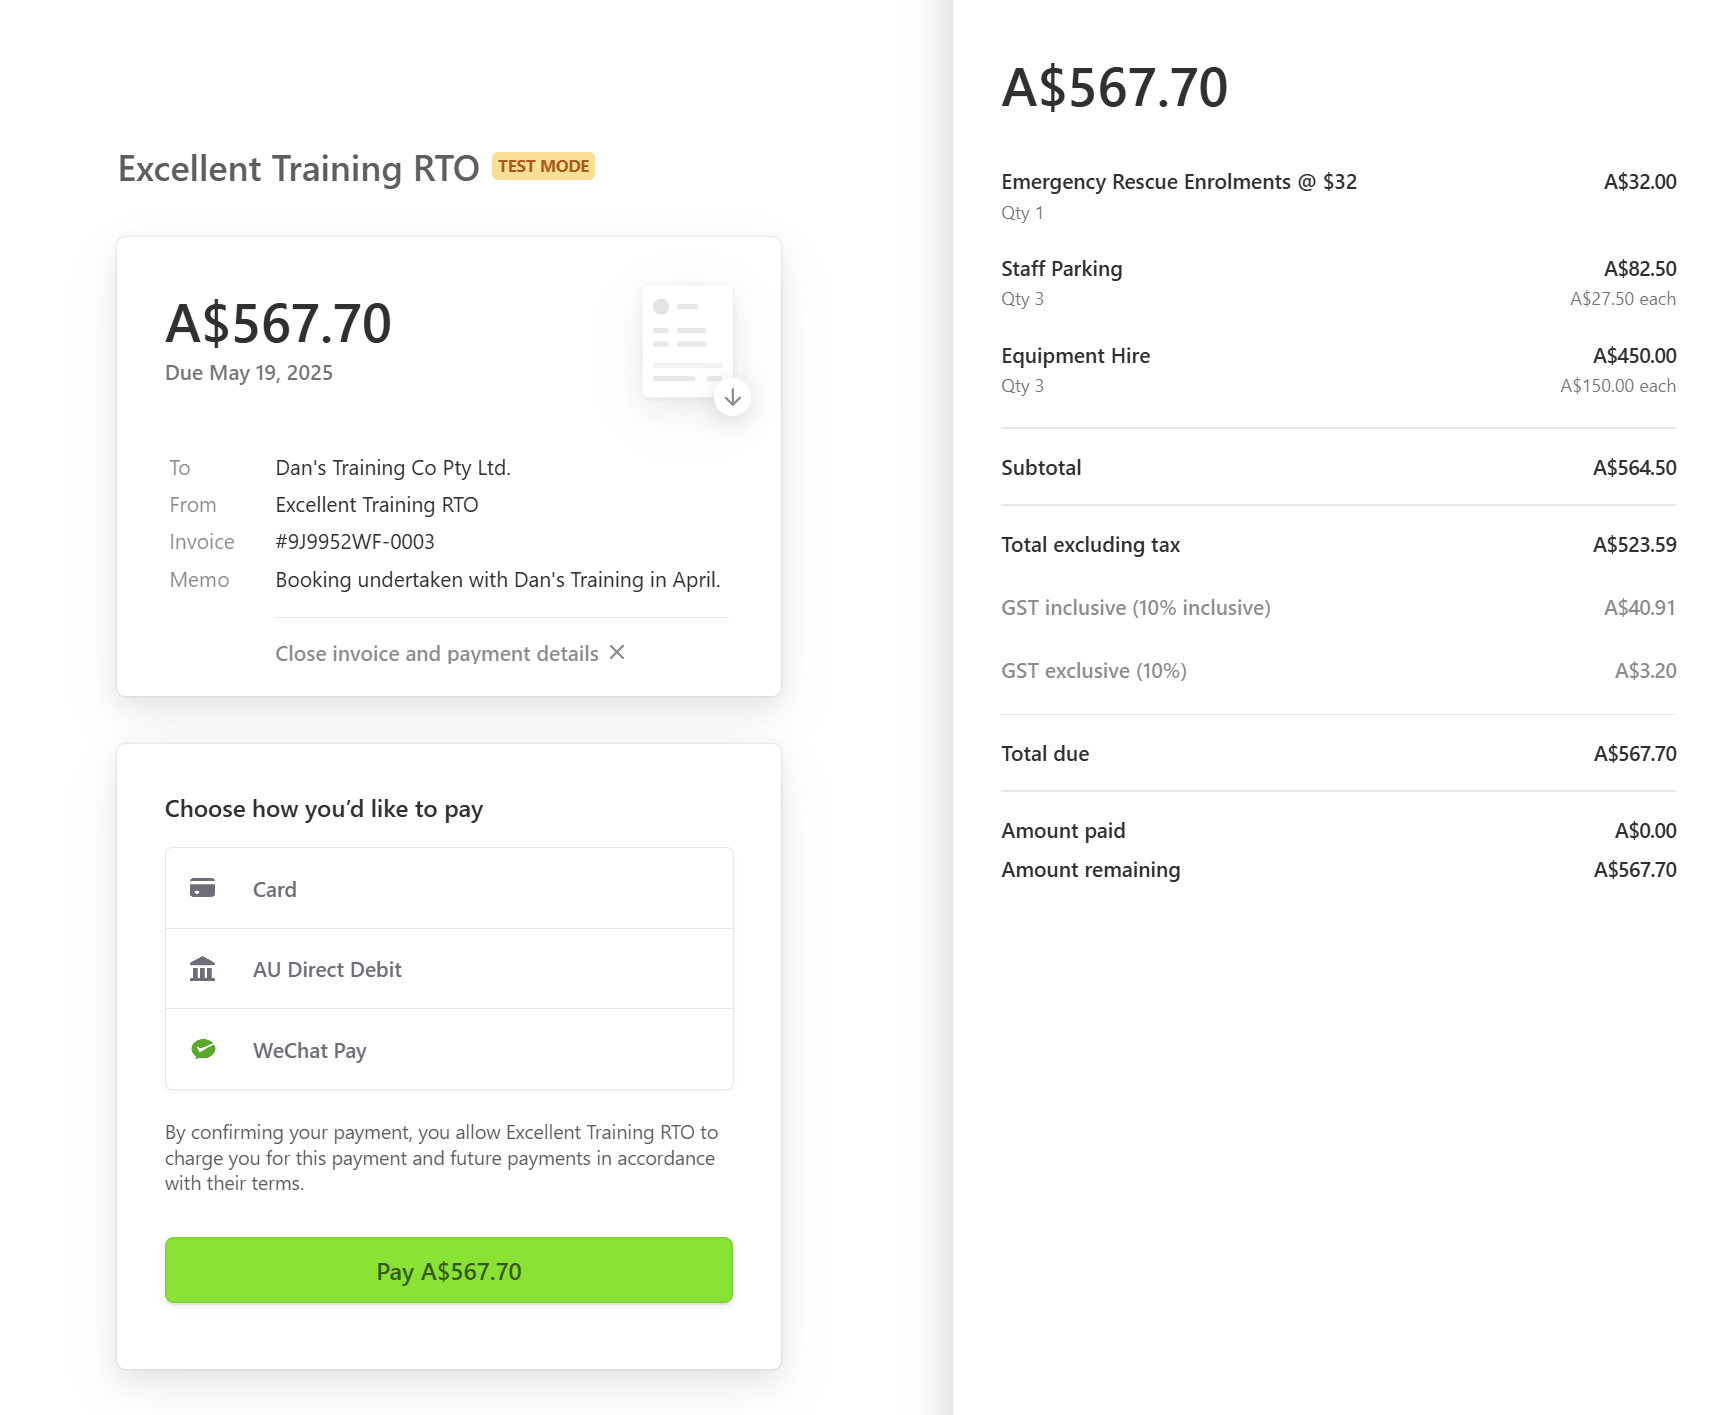This screenshot has width=1713, height=1415.
Task: Click the A$567.70 amount on invoice card
Action: (x=278, y=324)
